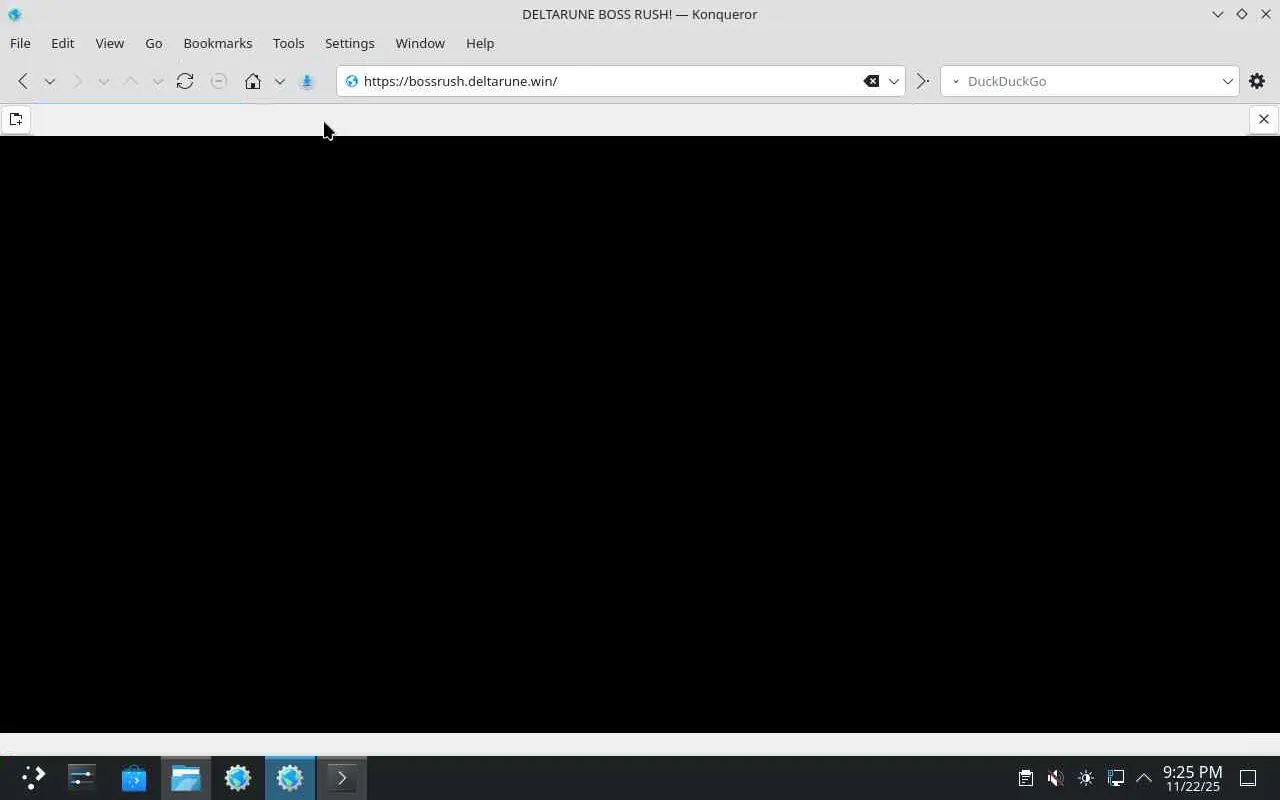Clear the address bar text

(872, 81)
